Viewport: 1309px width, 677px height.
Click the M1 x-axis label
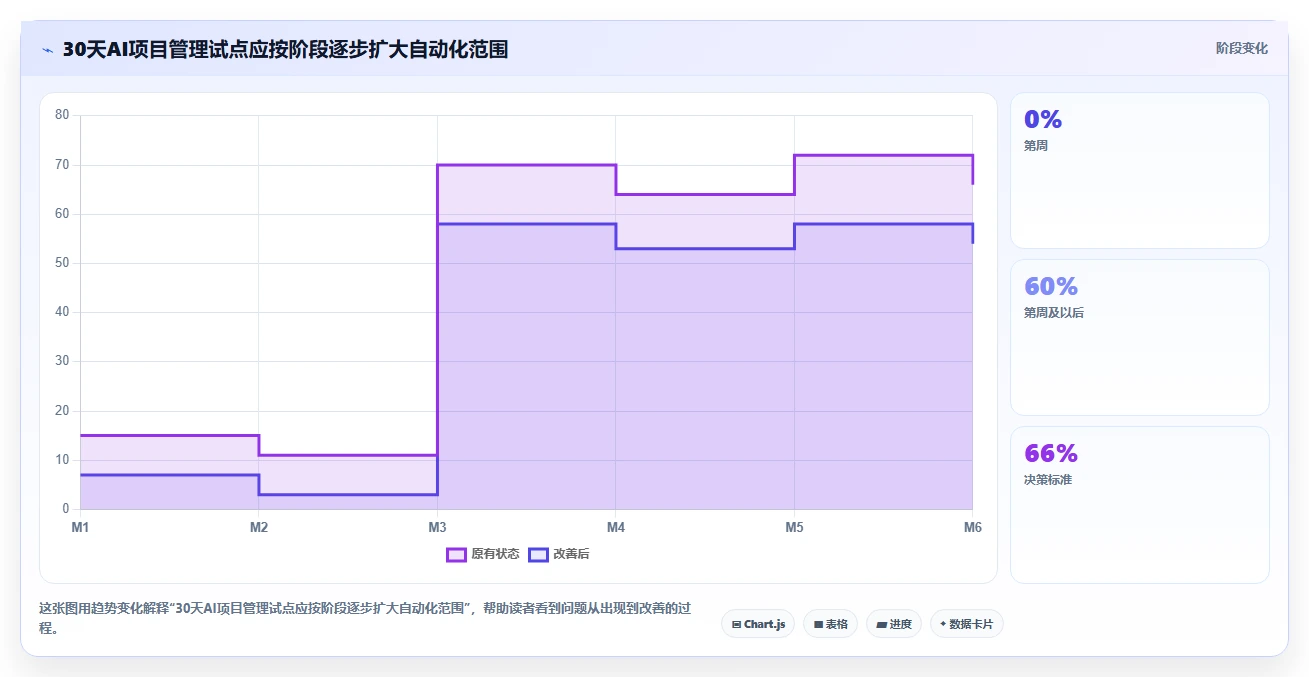tap(80, 527)
